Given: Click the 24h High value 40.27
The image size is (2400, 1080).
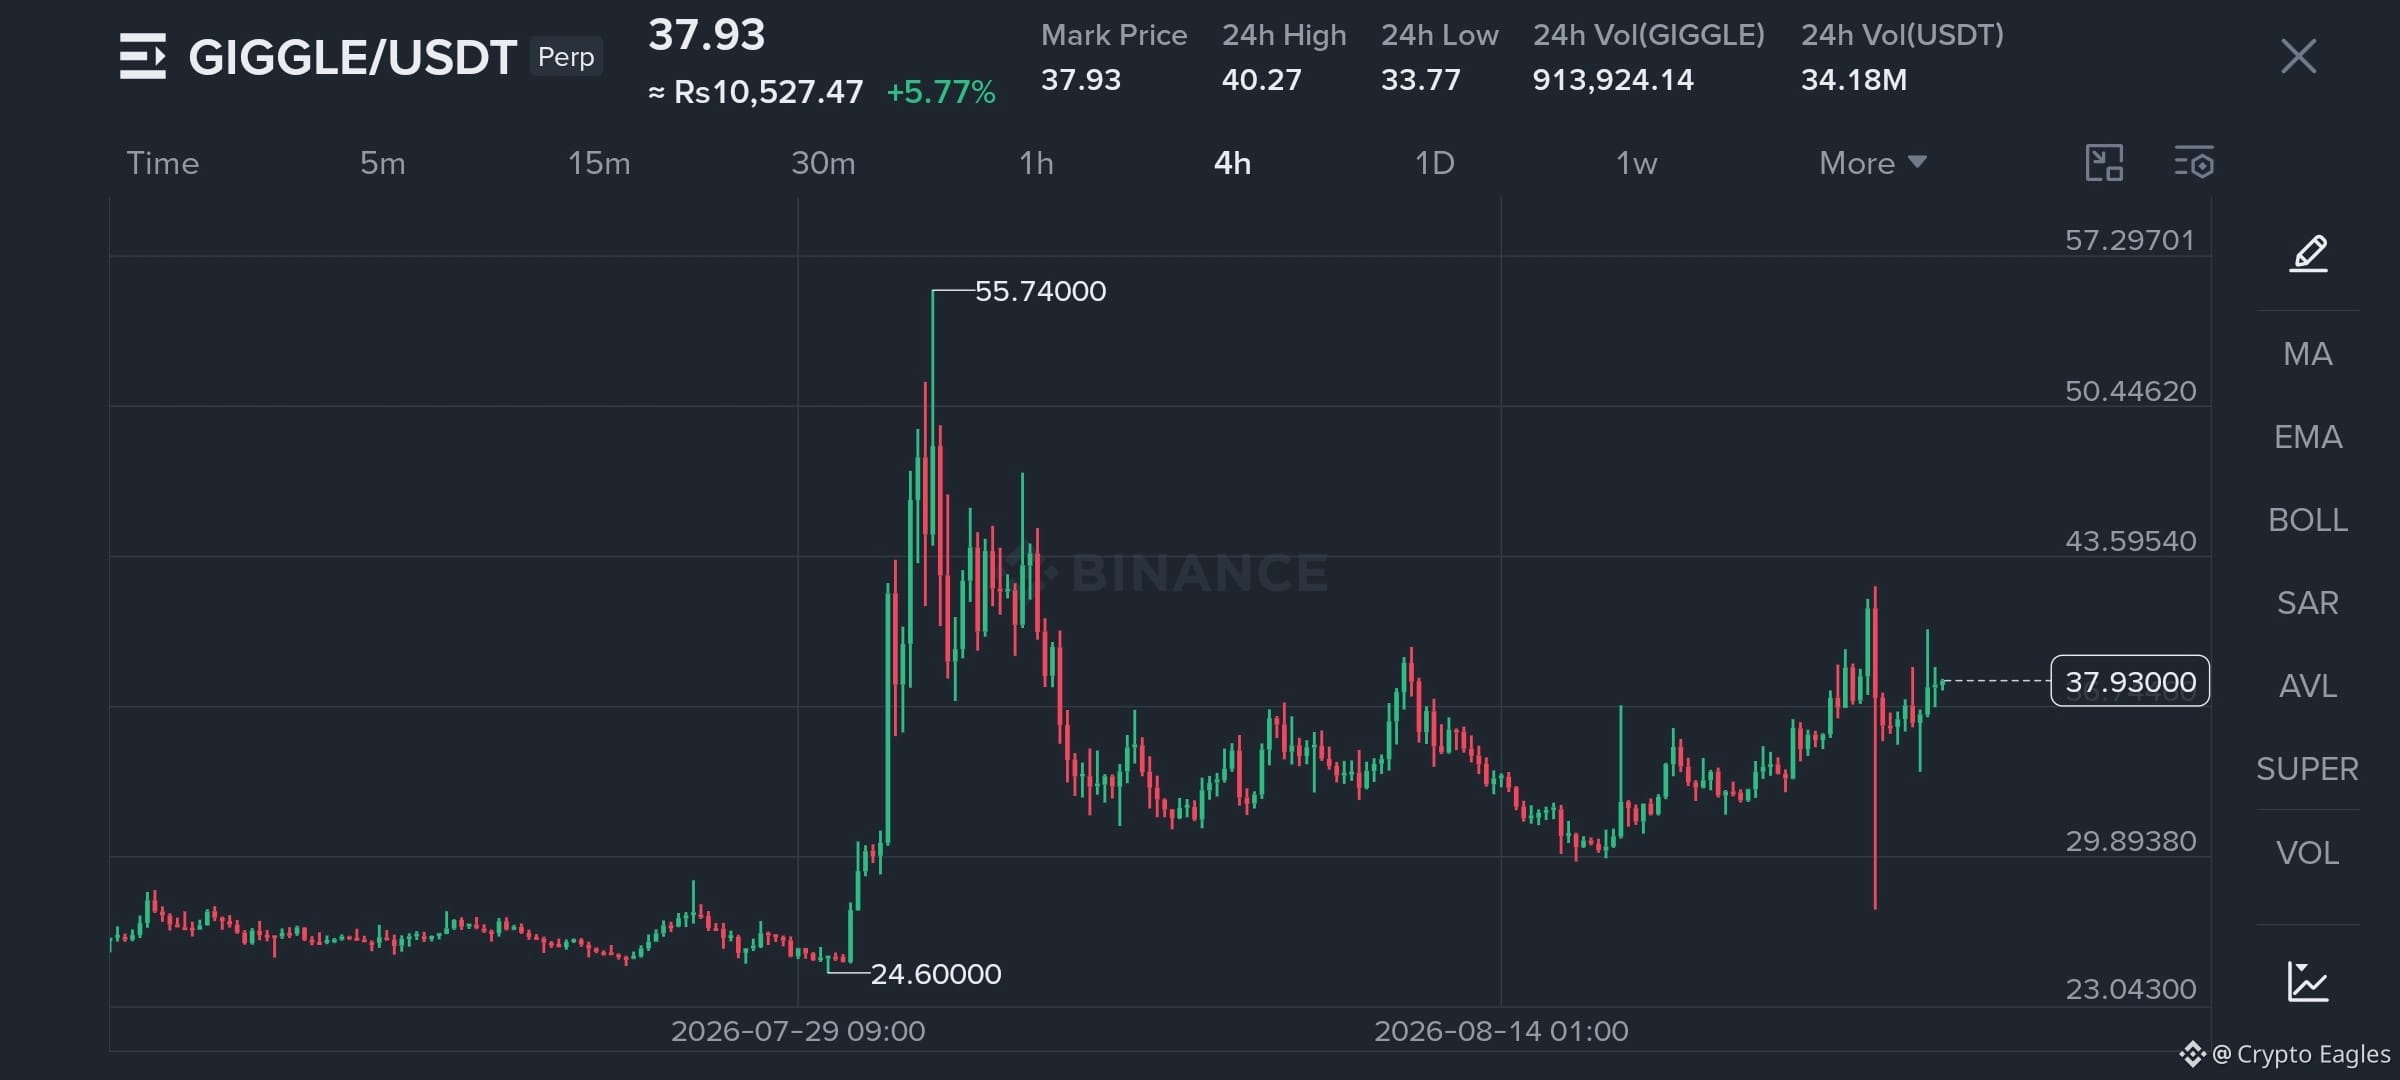Looking at the screenshot, I should pyautogui.click(x=1262, y=80).
